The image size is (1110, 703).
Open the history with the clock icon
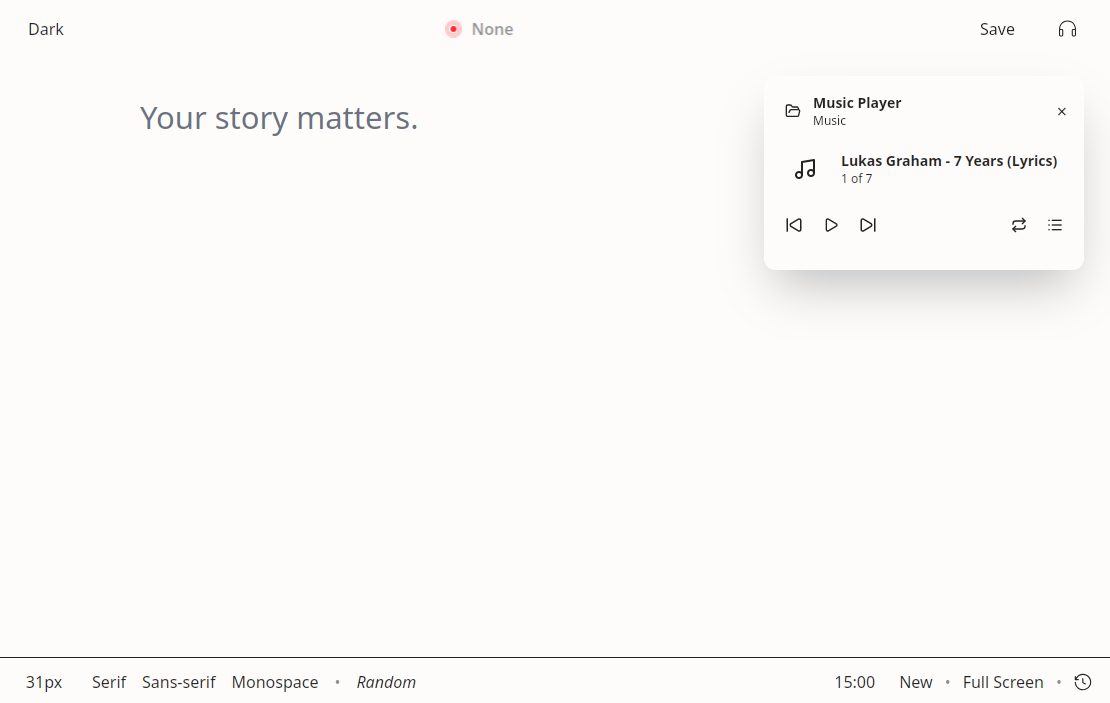[1083, 682]
